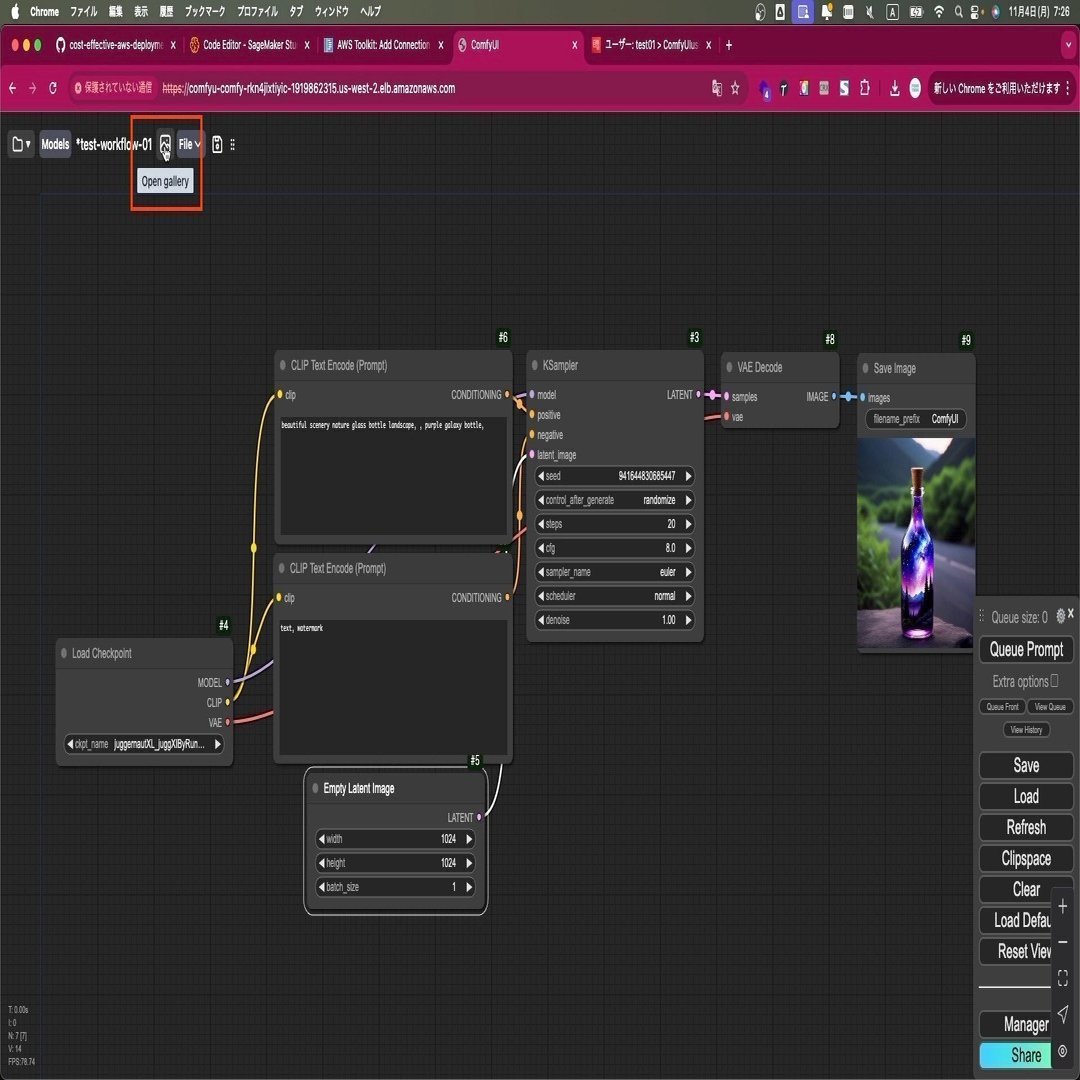Click the filename_prefix ComfyUI field

[x=916, y=419]
